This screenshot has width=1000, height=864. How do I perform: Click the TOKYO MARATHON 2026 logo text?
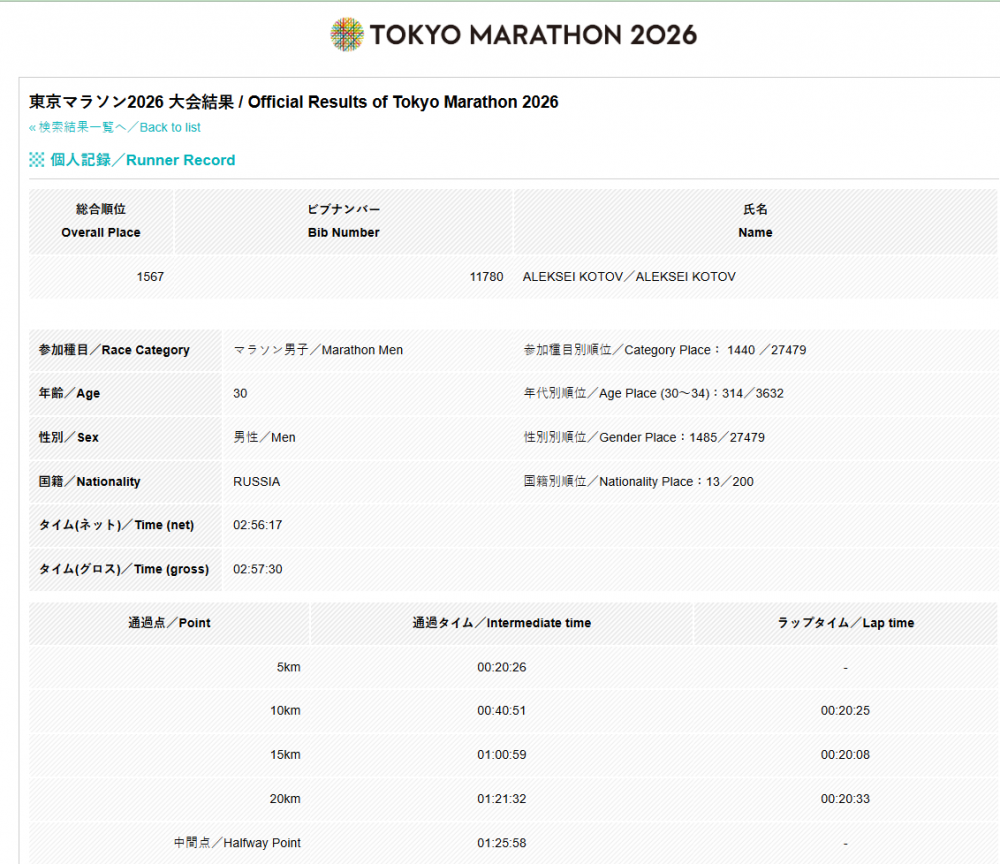point(533,35)
